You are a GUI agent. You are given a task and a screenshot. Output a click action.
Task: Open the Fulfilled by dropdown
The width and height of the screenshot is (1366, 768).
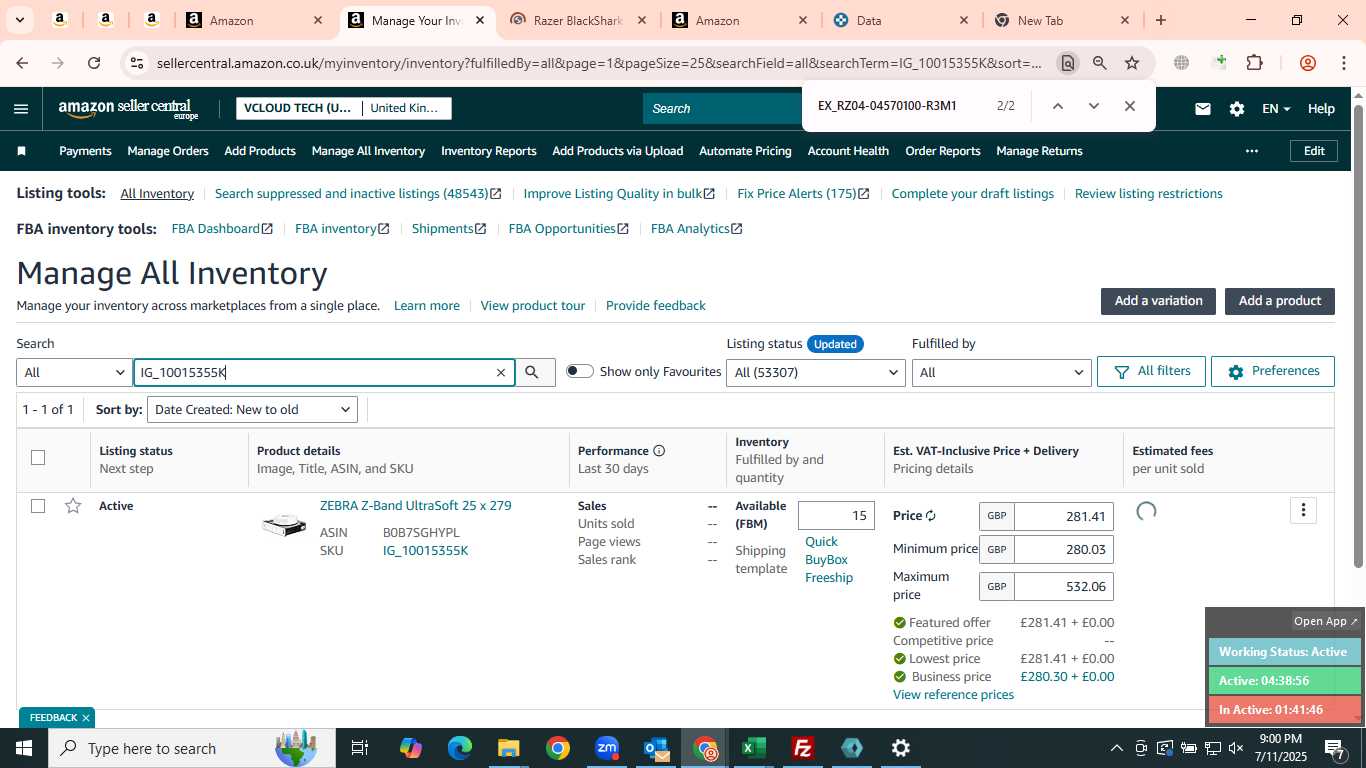[1001, 372]
